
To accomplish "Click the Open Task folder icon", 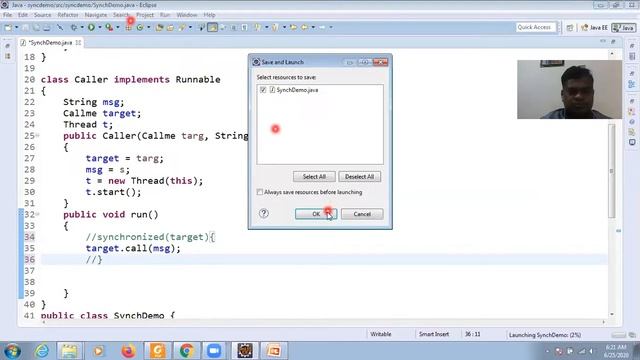I will pos(170,27).
